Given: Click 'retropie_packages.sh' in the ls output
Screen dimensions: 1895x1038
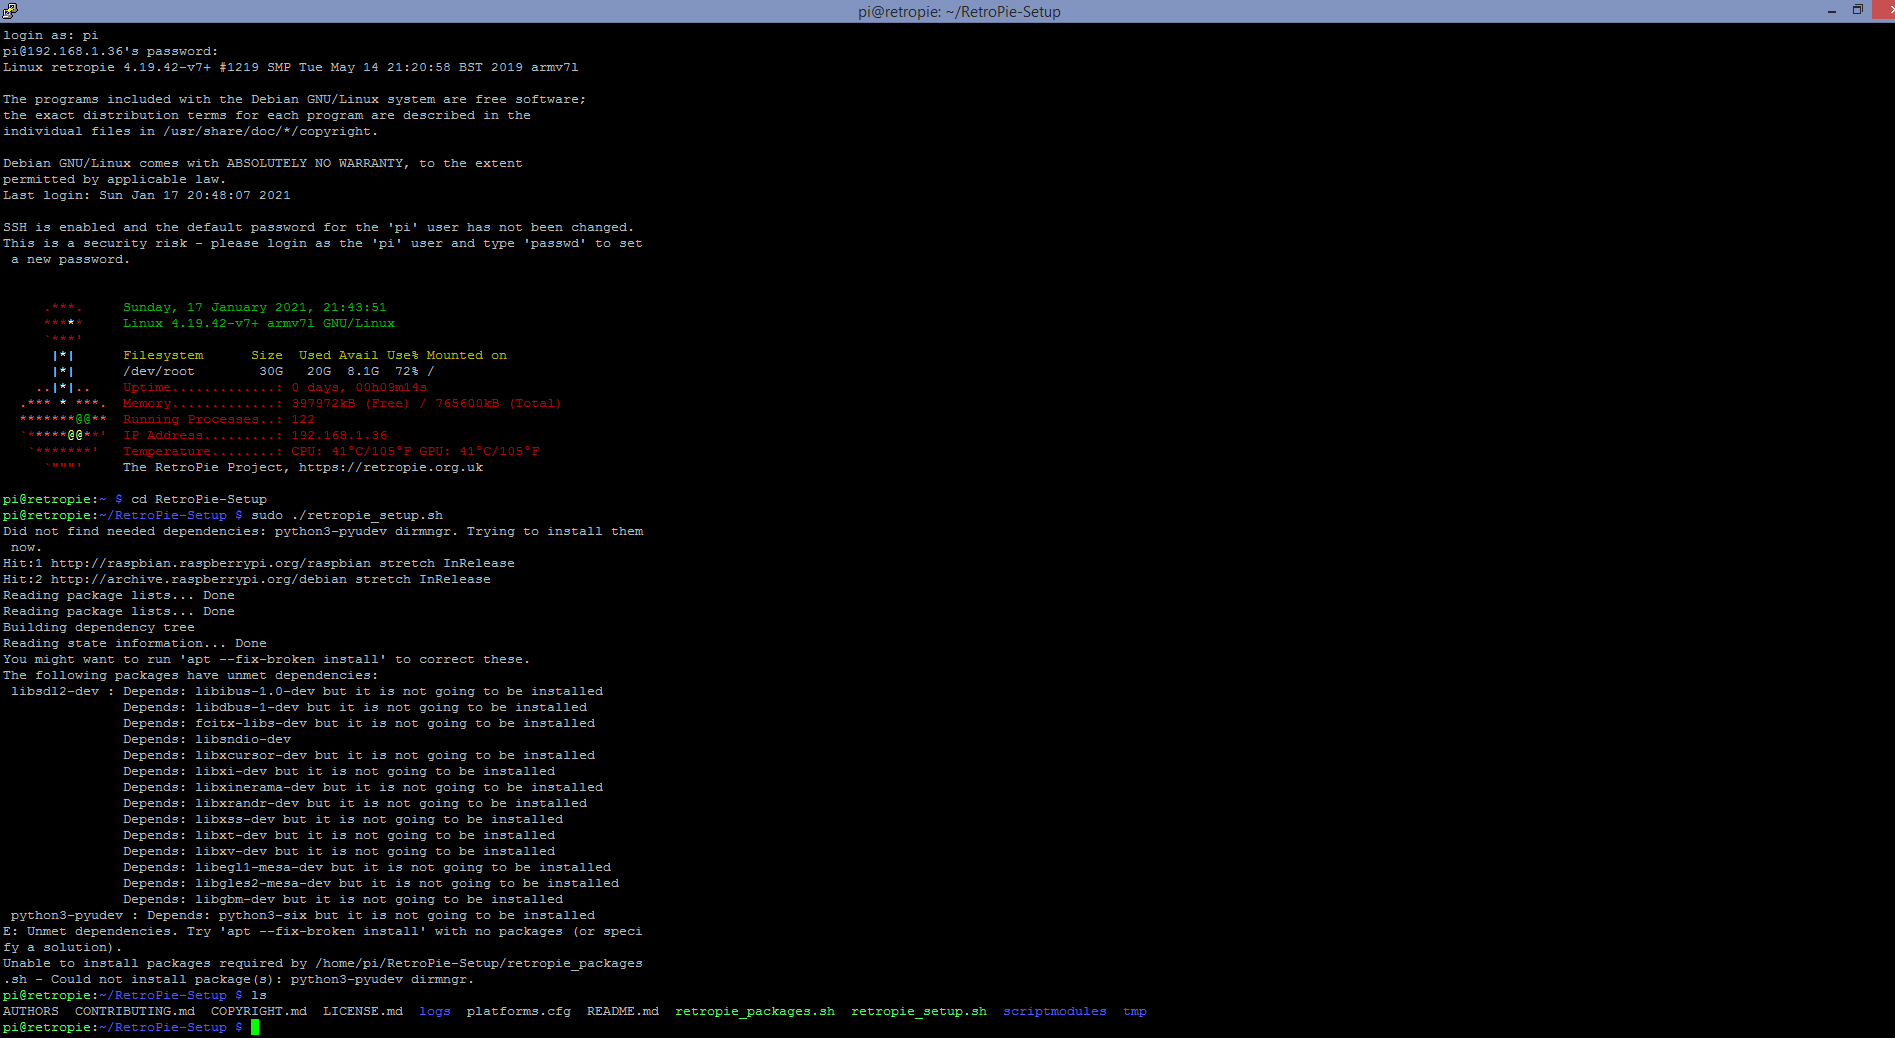Looking at the screenshot, I should pos(754,1011).
